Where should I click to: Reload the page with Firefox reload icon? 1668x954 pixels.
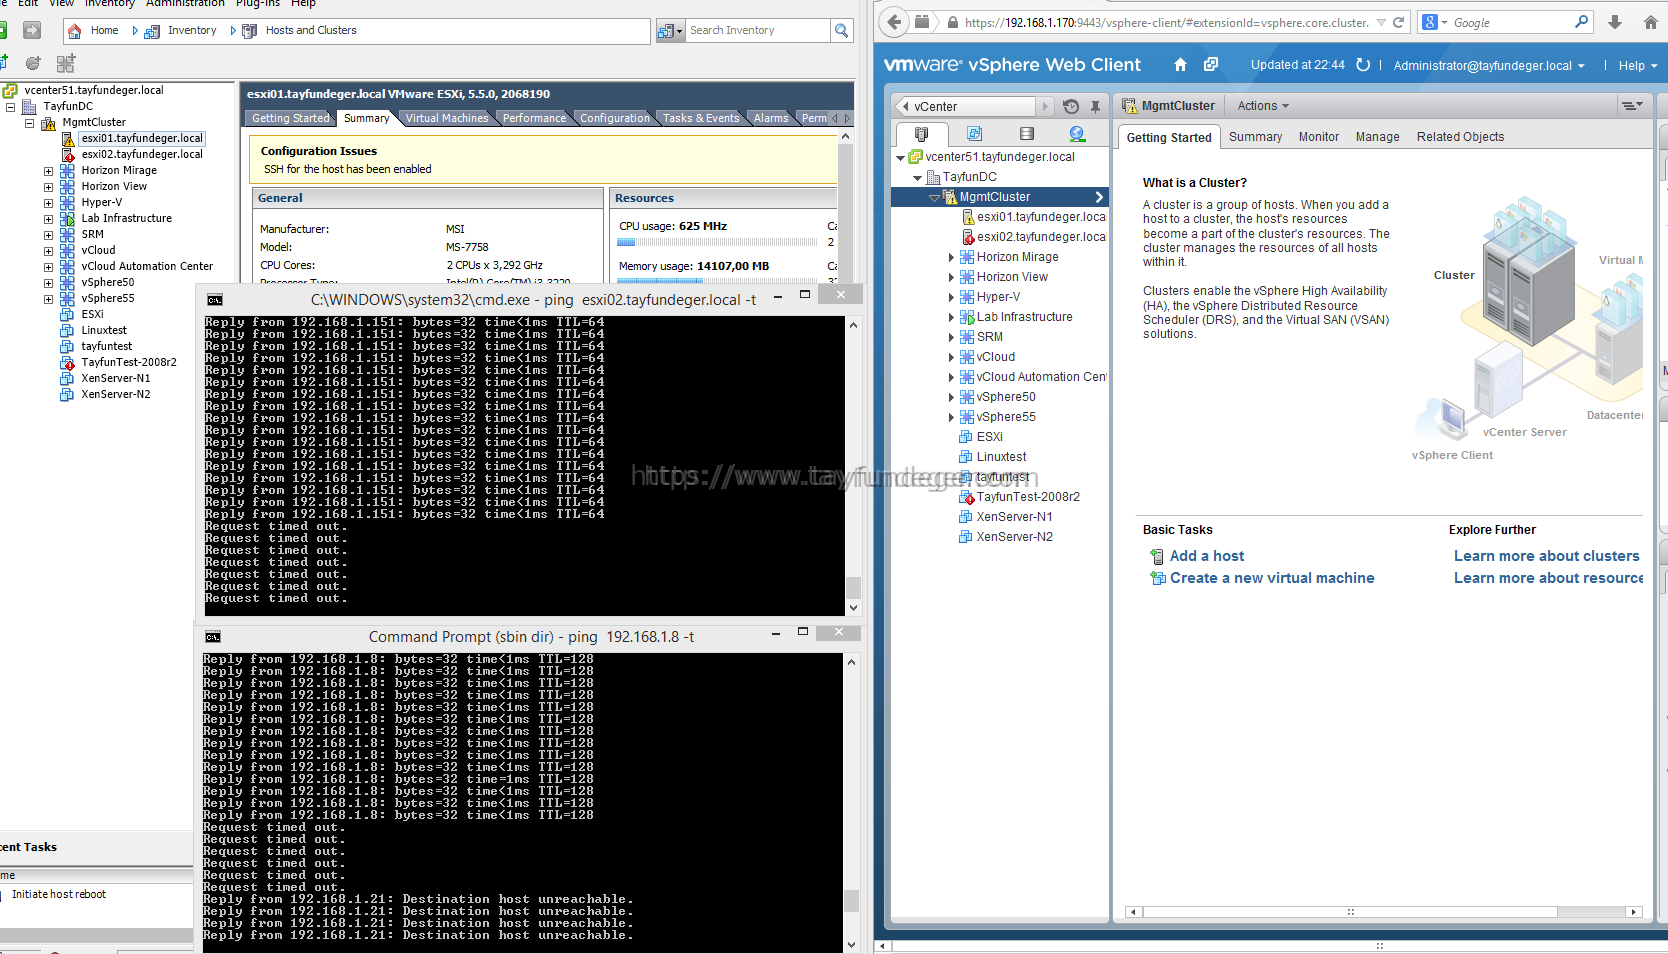(1398, 22)
